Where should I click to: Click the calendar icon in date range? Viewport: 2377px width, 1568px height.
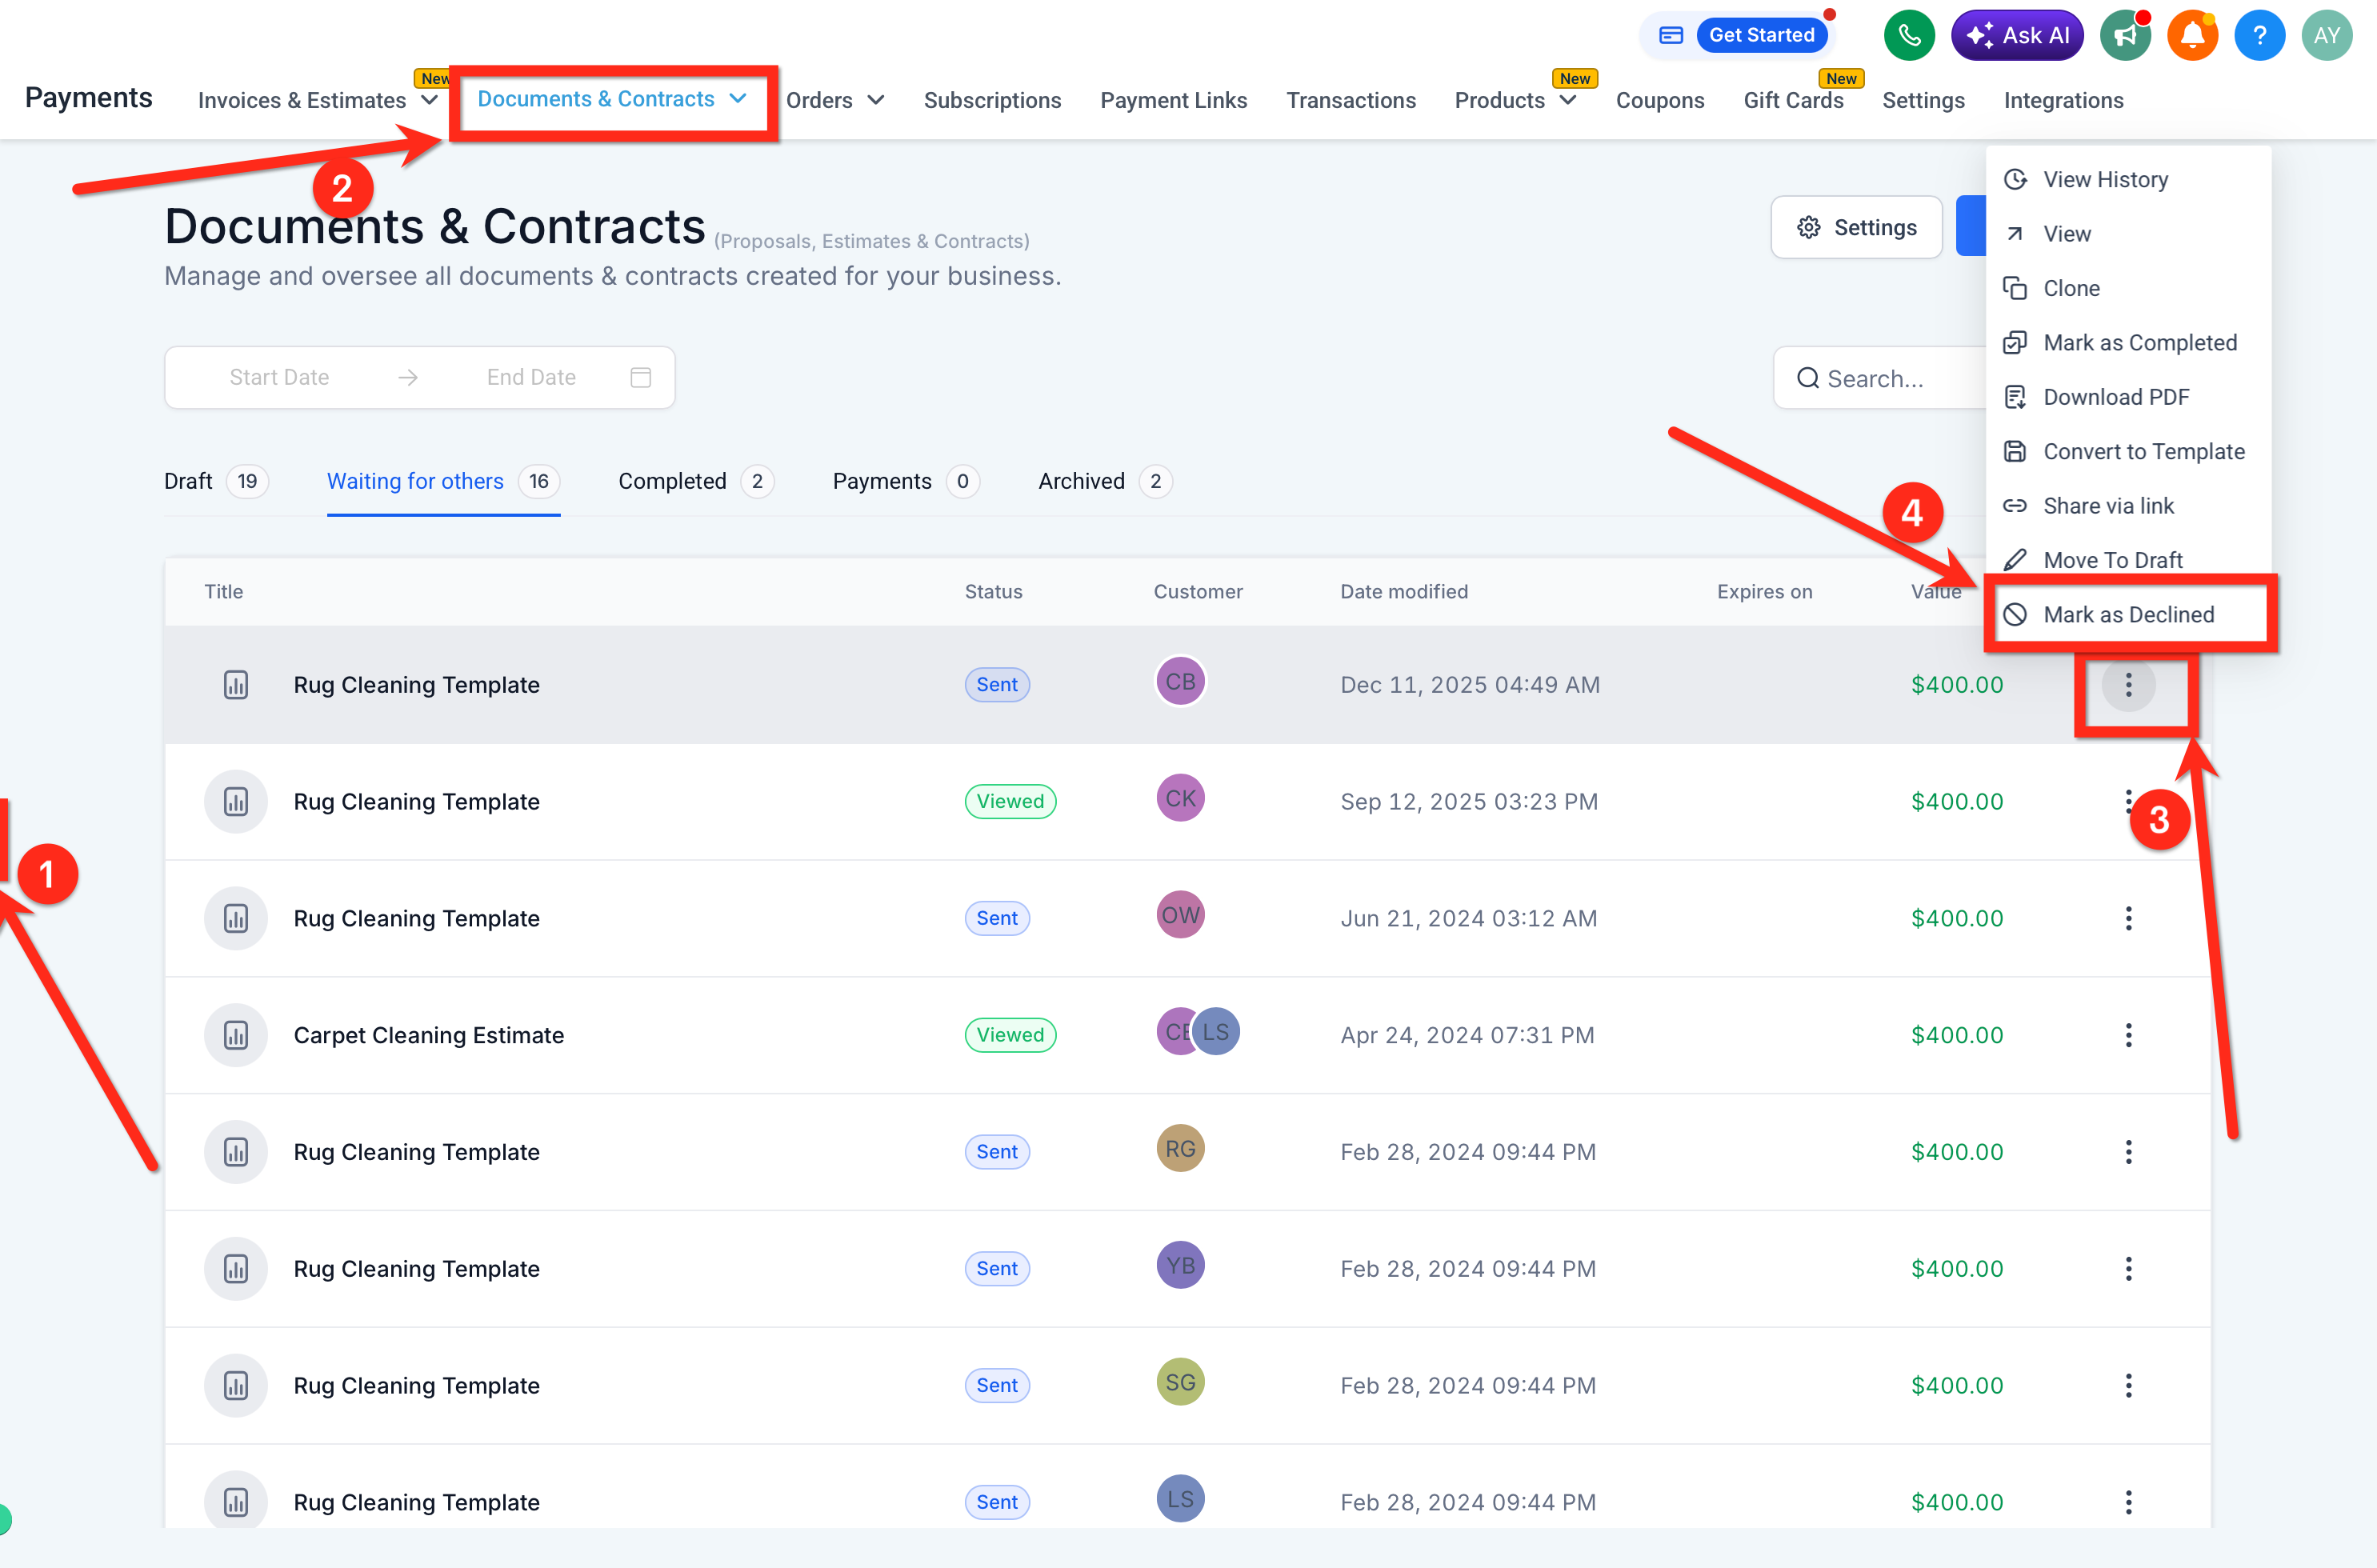[x=641, y=377]
